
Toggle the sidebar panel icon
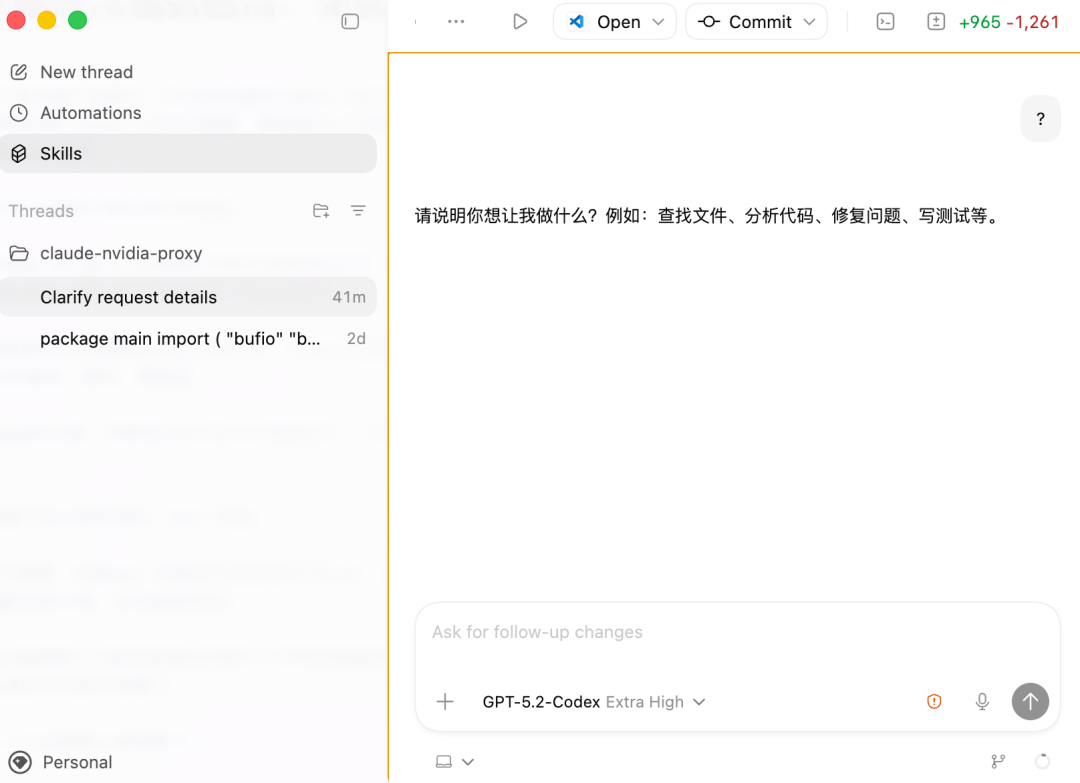(350, 21)
